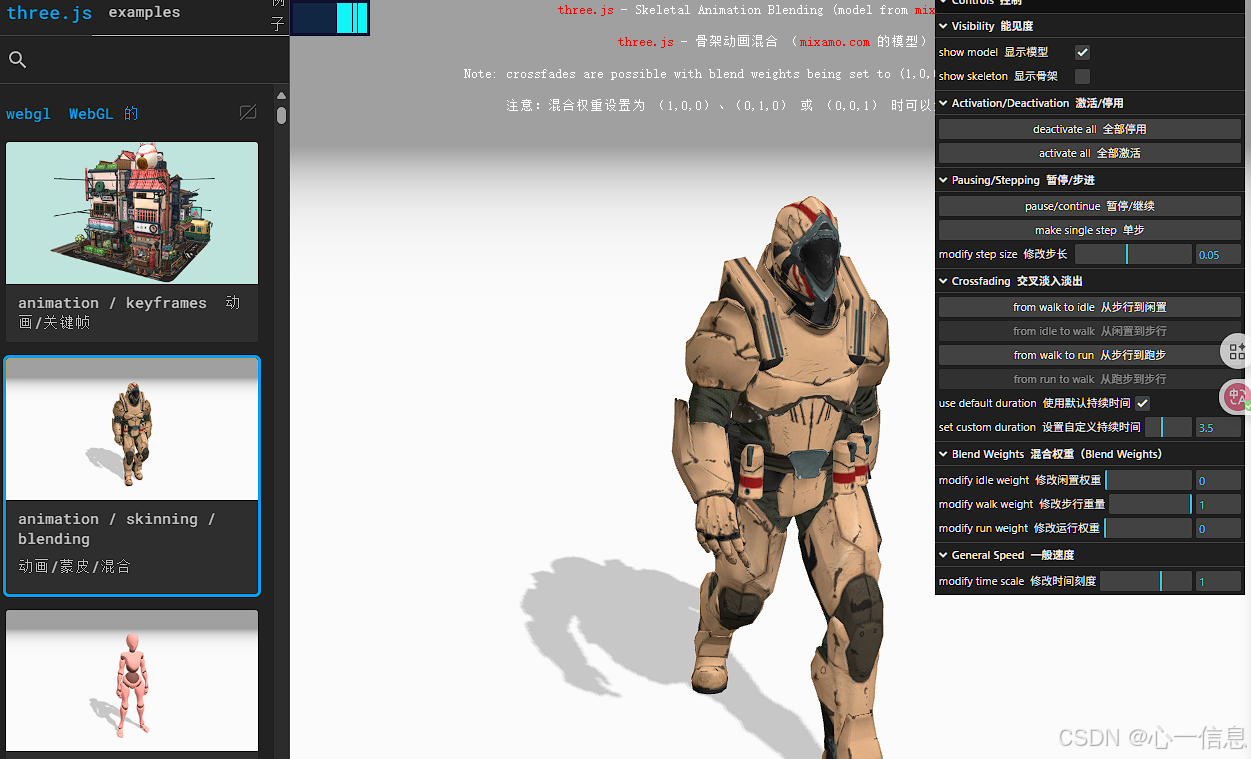Start crossfade from walk to idle

point(1089,307)
